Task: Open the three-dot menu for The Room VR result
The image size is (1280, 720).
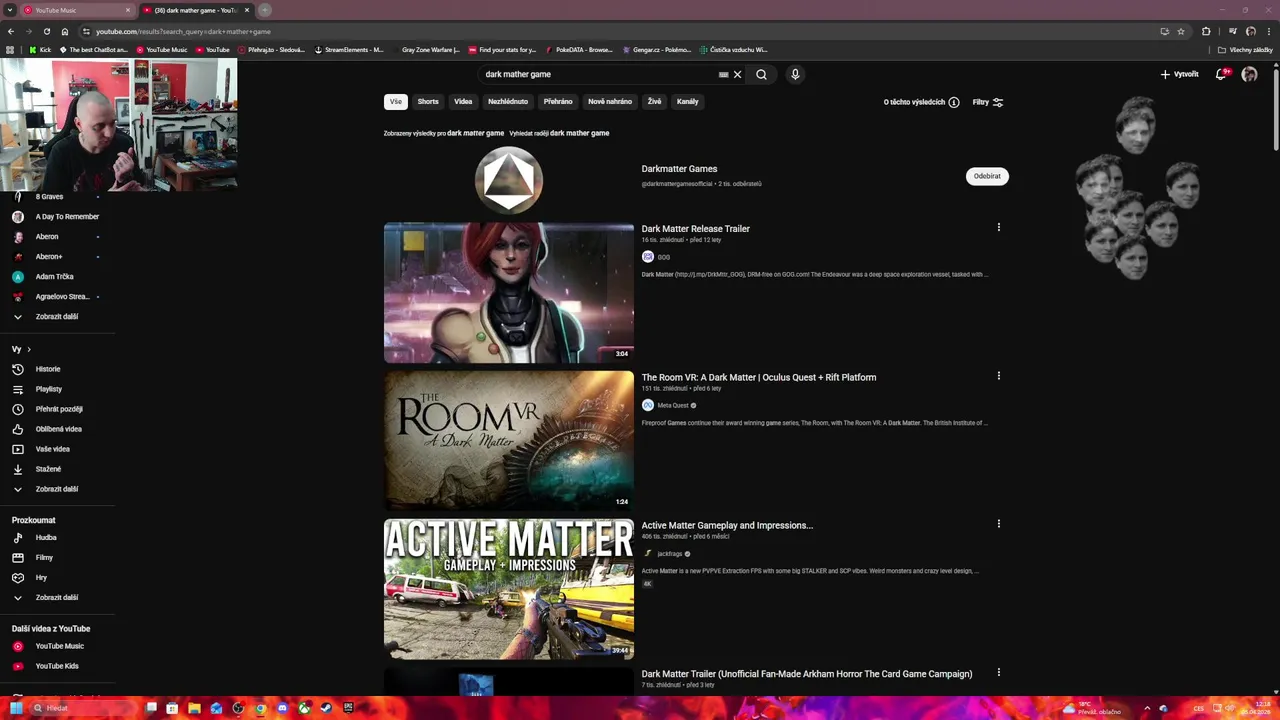Action: click(x=998, y=376)
